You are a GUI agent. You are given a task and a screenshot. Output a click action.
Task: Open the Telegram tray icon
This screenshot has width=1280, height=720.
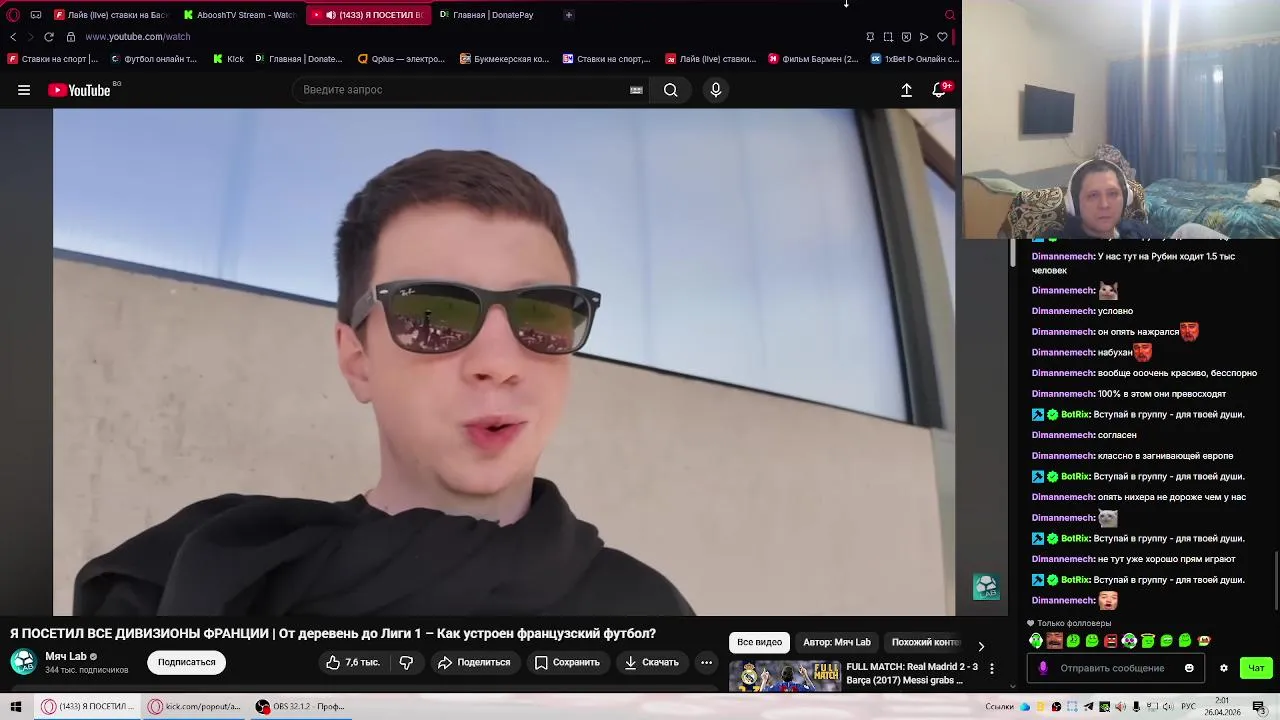point(1088,707)
